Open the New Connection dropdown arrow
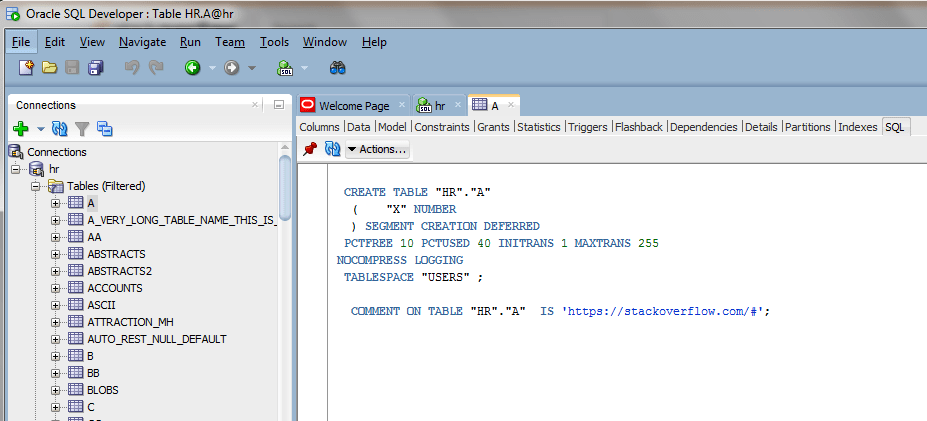The image size is (927, 421). pyautogui.click(x=41, y=129)
